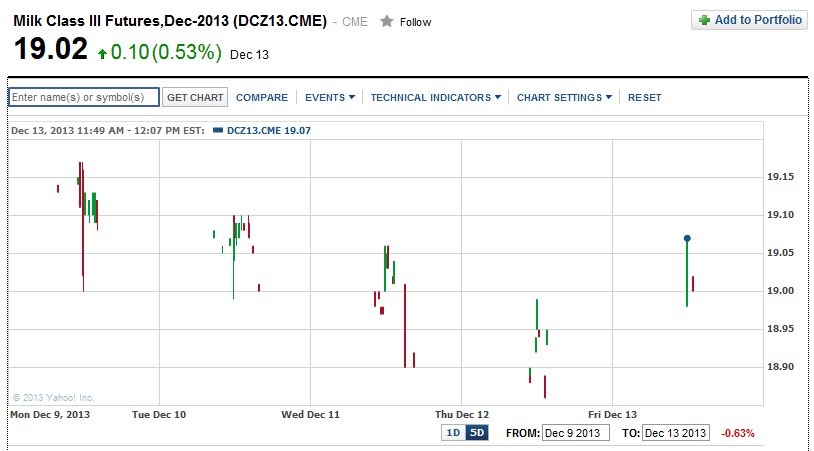Screen dimensions: 814x451
Task: Click the blue data point marker on Dec 13
Action: 687,238
